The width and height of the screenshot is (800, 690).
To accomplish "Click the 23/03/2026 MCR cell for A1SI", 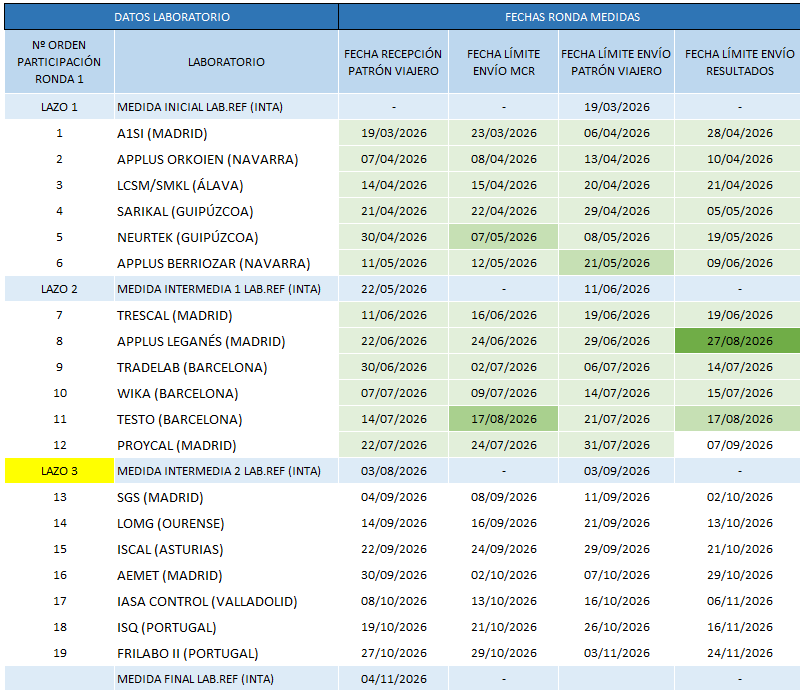I will [x=504, y=133].
